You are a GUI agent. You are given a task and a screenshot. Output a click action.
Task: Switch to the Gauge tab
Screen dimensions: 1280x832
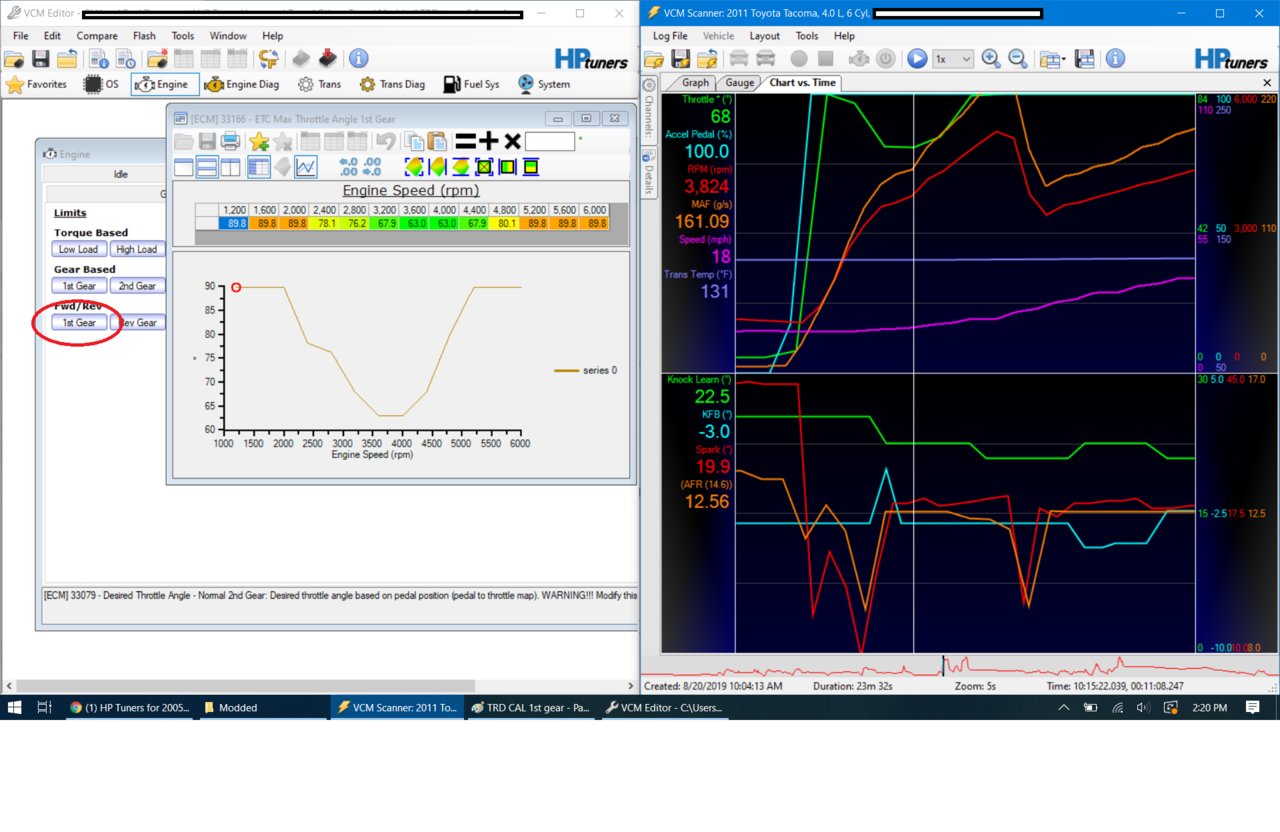(x=740, y=83)
